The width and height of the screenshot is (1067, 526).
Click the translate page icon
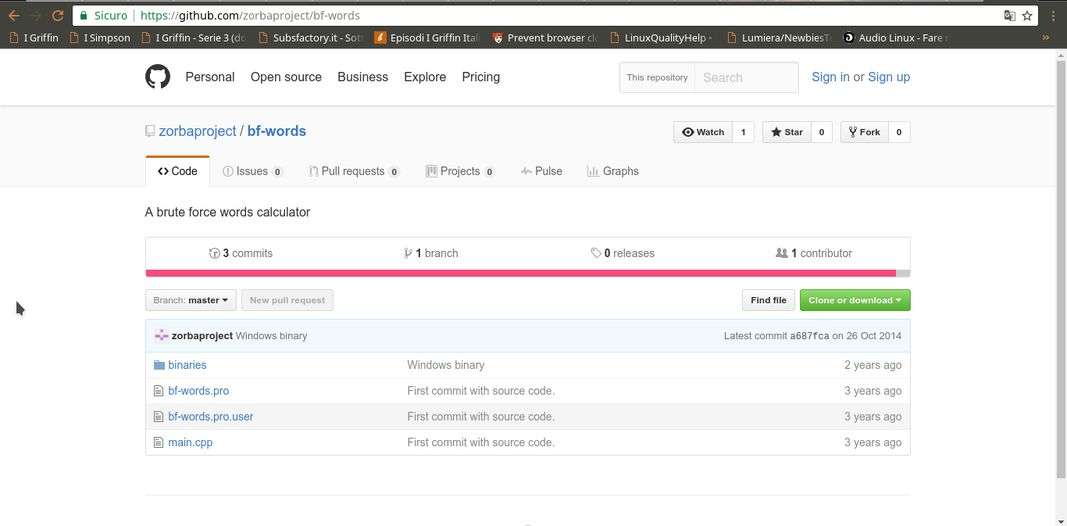(1009, 15)
